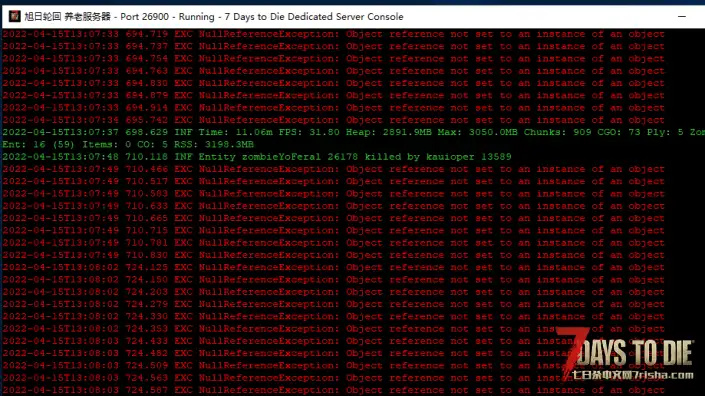Click the "Heap: 2891.9MB" stat
Viewport: 705px width, 396px height.
click(390, 132)
